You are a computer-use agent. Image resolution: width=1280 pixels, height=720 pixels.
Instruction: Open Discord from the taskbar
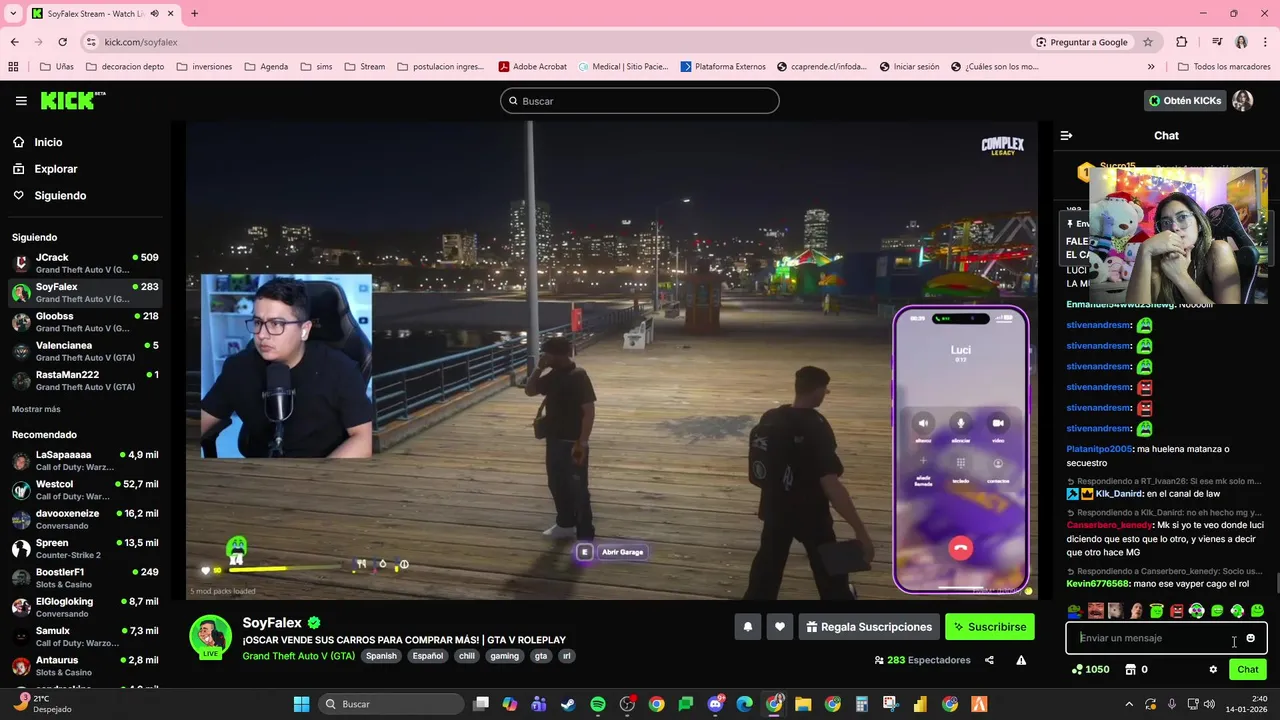(x=715, y=704)
